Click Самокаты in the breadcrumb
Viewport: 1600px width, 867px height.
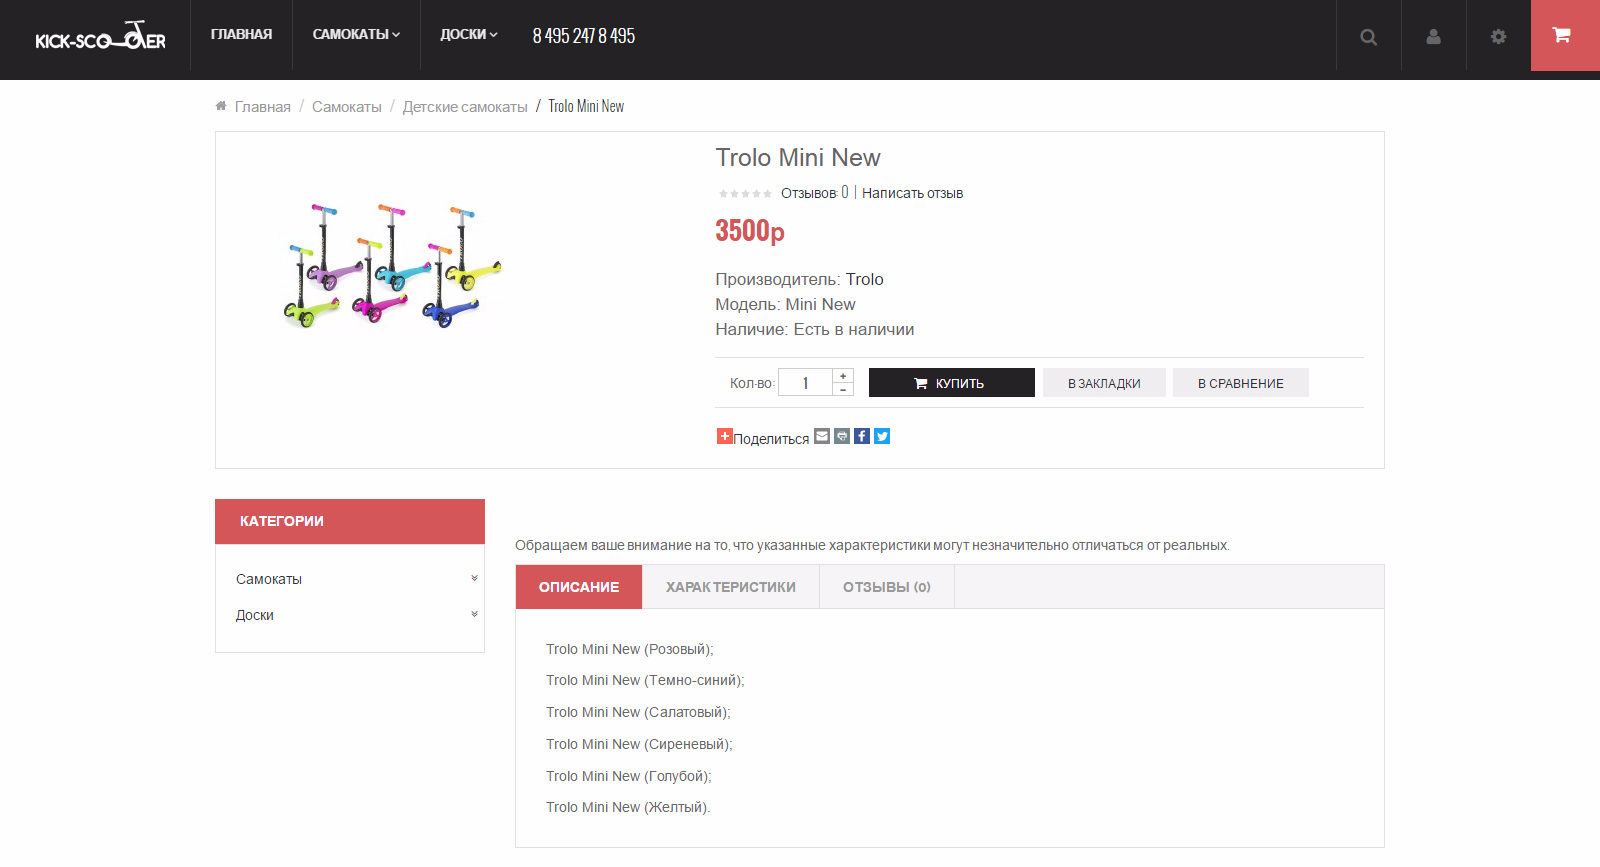point(347,107)
